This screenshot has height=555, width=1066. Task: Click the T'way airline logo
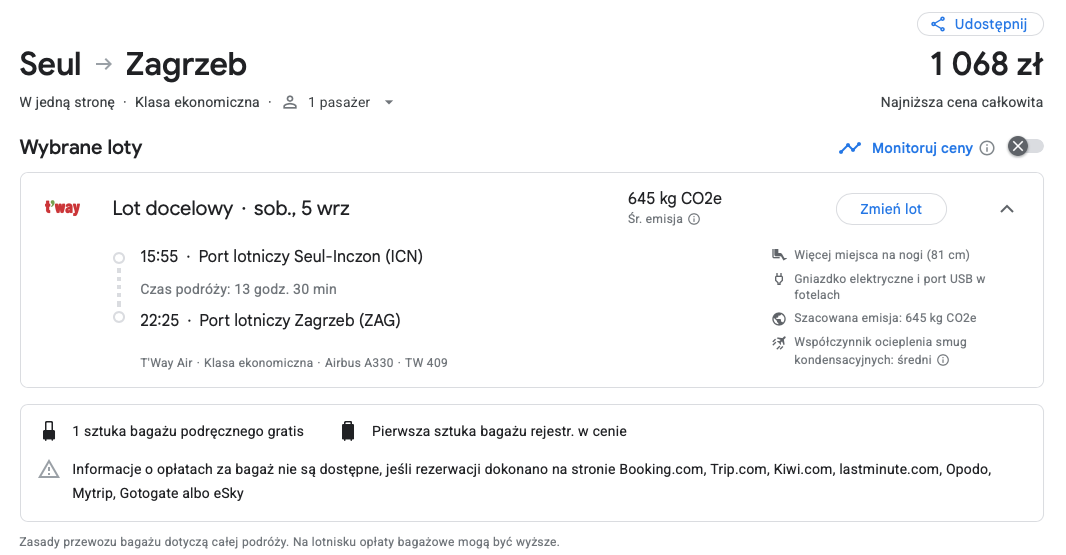(63, 207)
